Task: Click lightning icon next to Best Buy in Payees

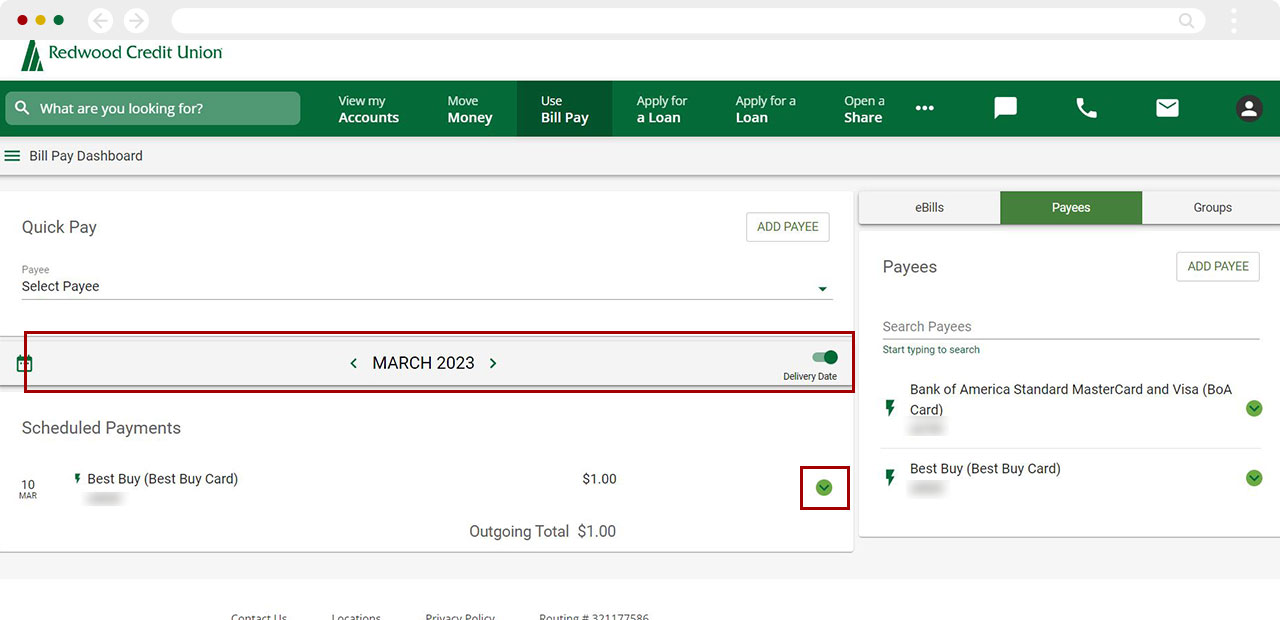Action: pos(890,478)
